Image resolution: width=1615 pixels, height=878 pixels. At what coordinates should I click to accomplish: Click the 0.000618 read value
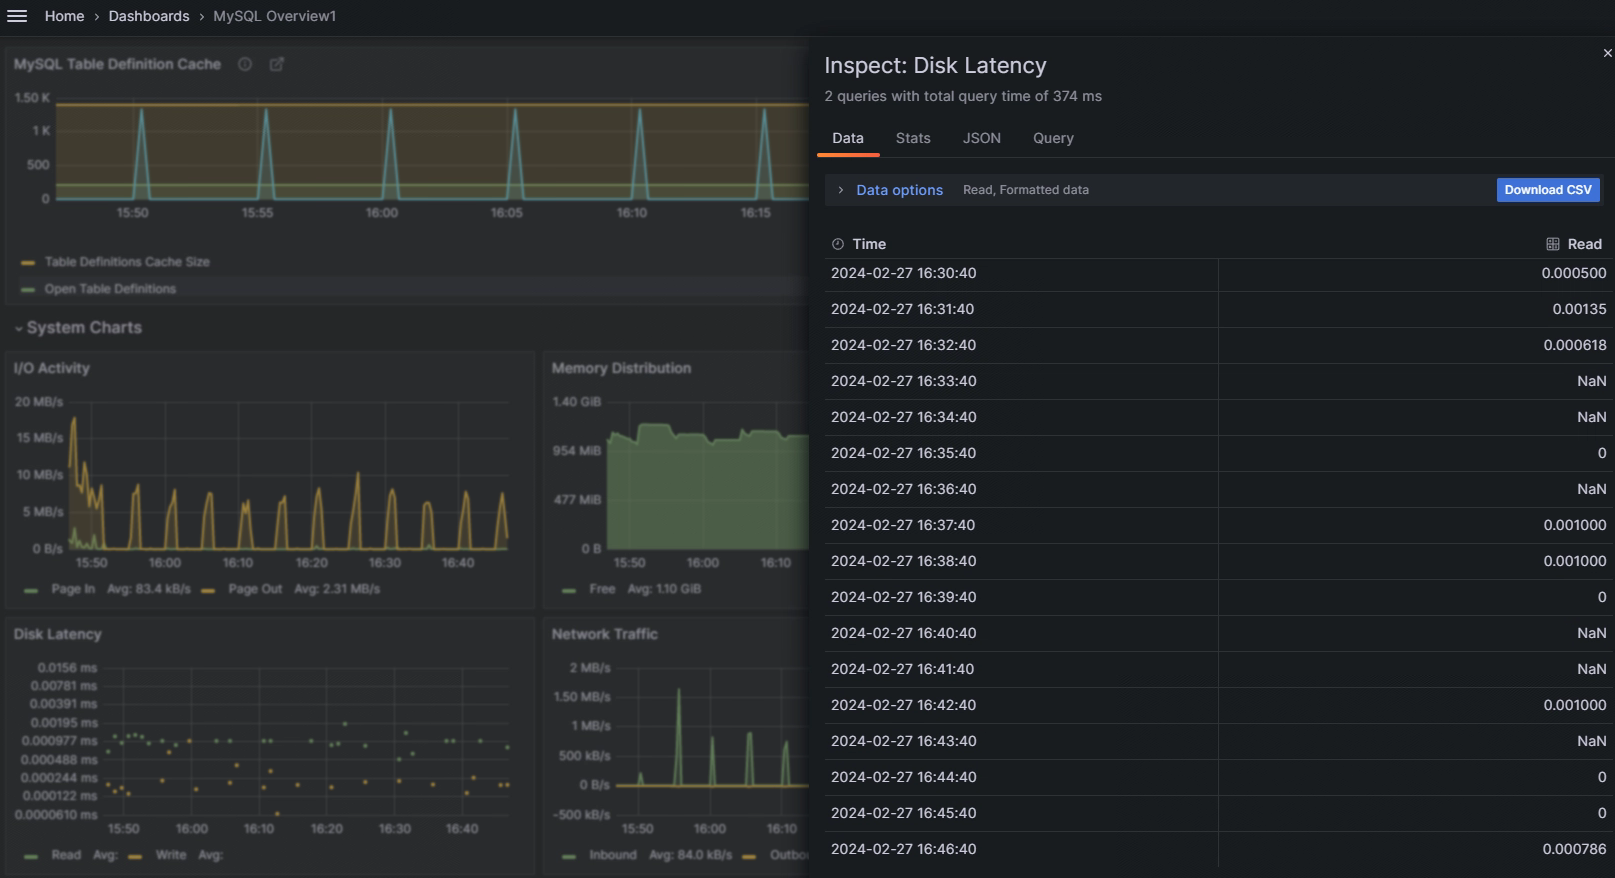coord(1574,345)
